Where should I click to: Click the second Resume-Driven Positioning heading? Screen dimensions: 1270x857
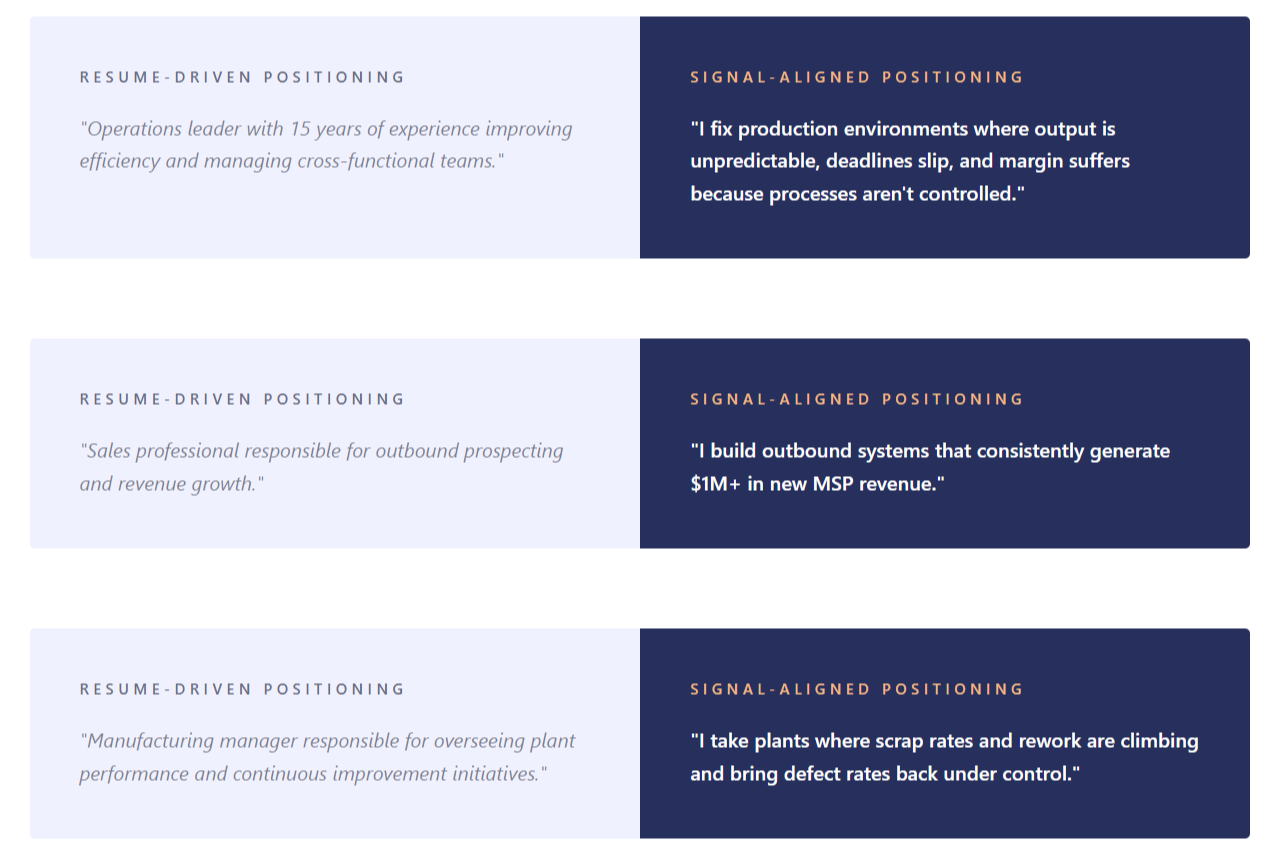point(242,399)
